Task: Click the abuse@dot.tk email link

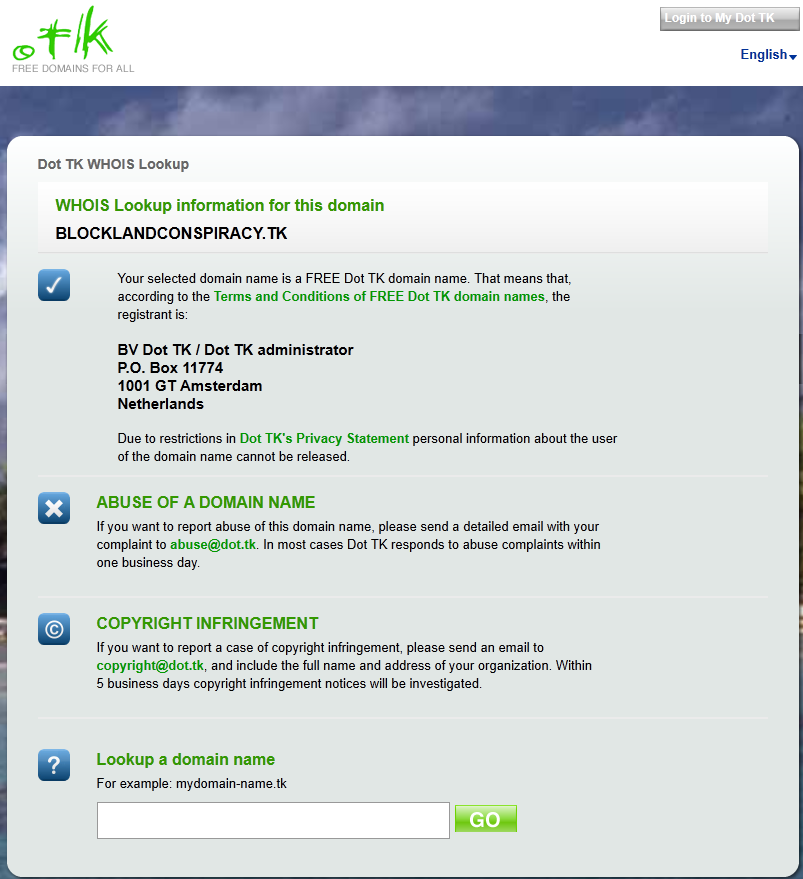Action: 213,544
